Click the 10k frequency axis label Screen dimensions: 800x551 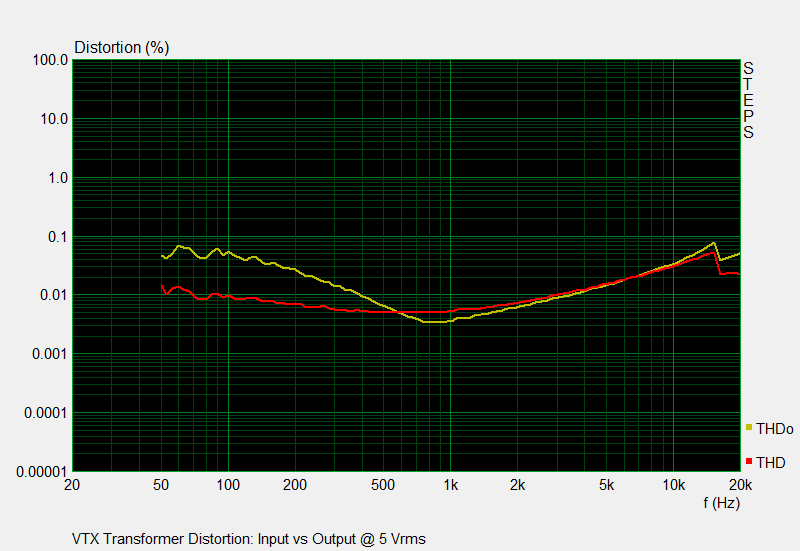tap(673, 485)
